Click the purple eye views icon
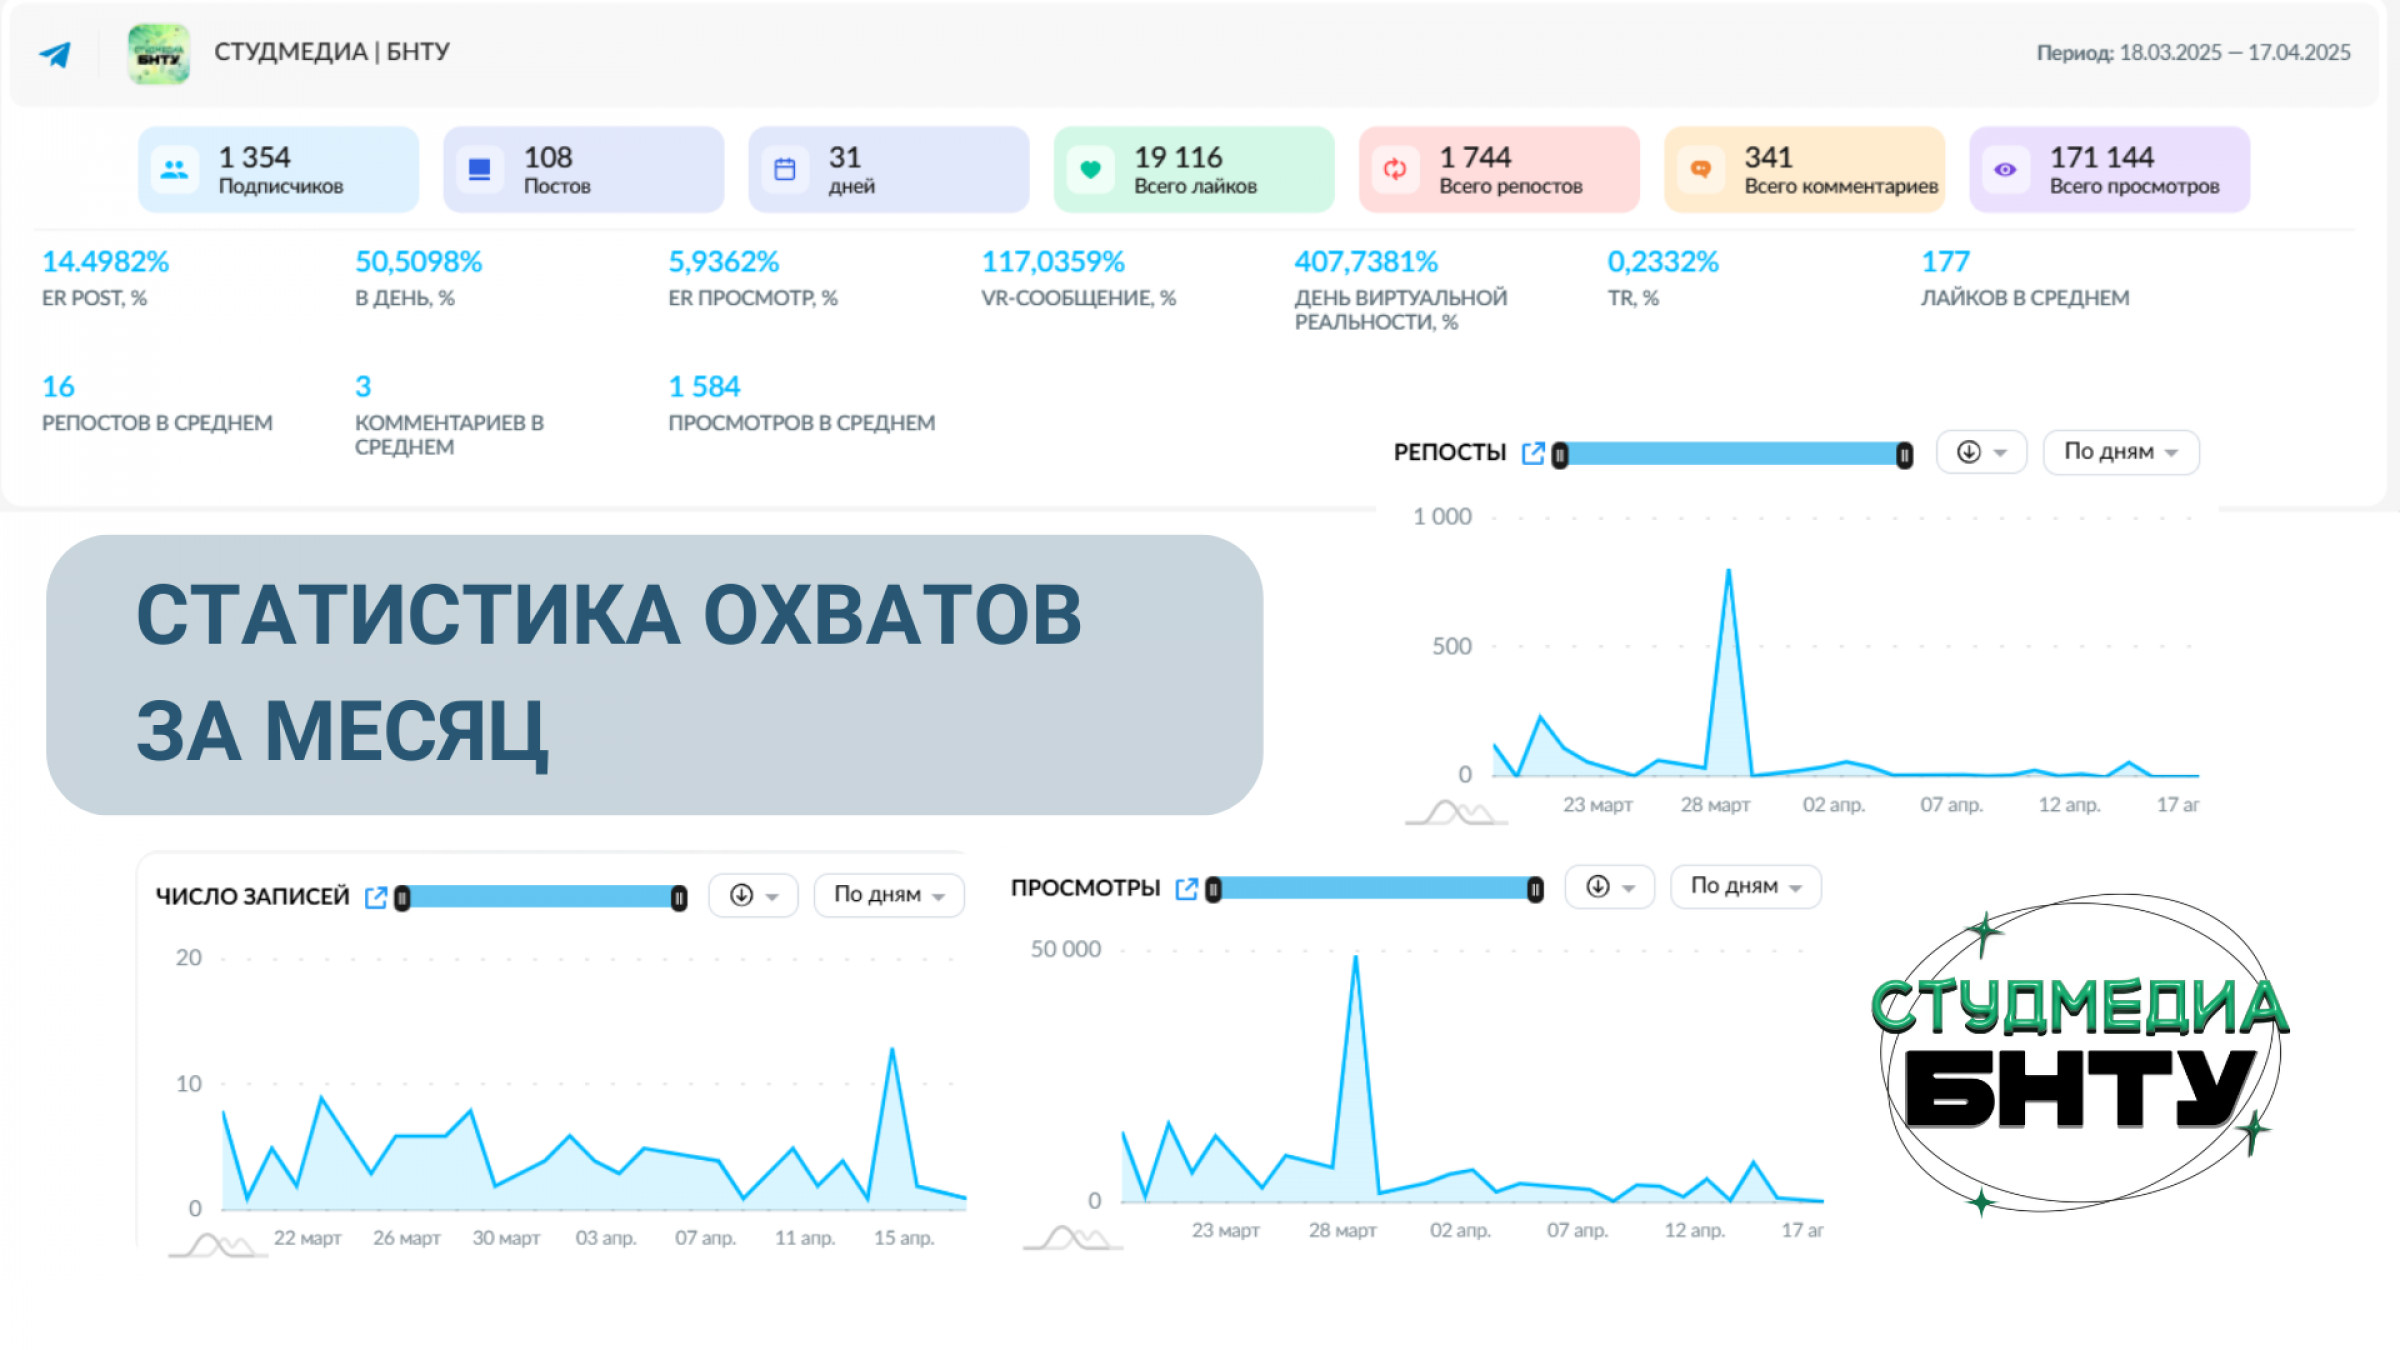 tap(2005, 170)
